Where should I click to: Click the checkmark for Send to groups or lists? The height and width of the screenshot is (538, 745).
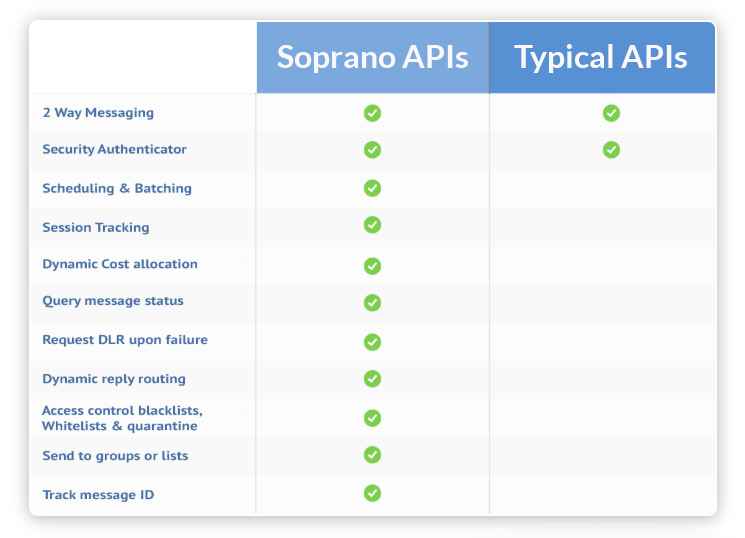[x=372, y=455]
